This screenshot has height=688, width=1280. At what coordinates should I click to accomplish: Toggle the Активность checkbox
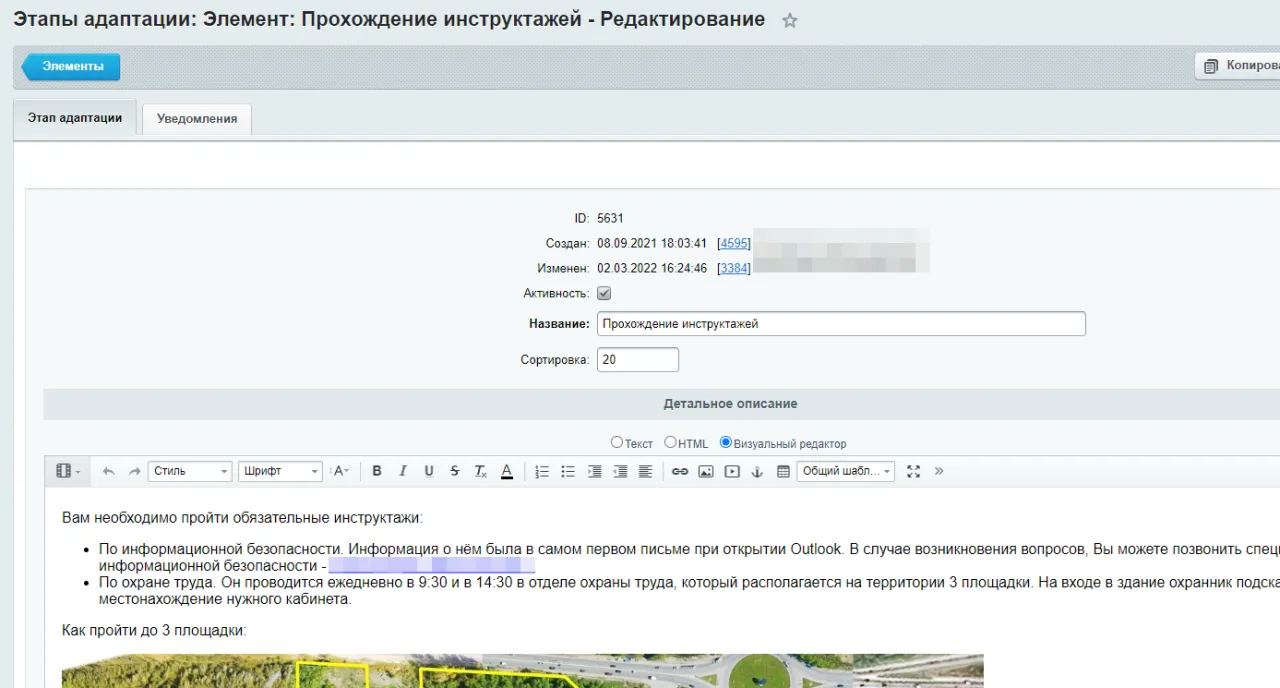[603, 293]
